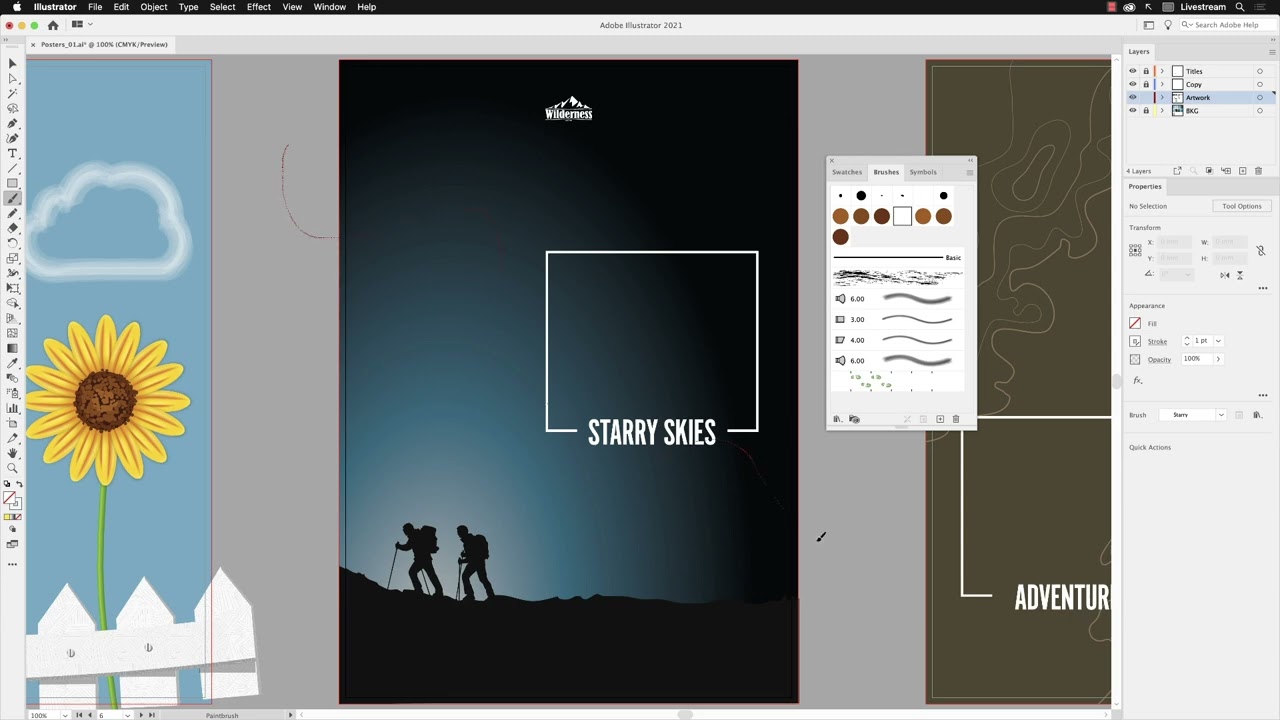This screenshot has width=1280, height=720.
Task: Delete selected layer with trash icon
Action: [1259, 171]
